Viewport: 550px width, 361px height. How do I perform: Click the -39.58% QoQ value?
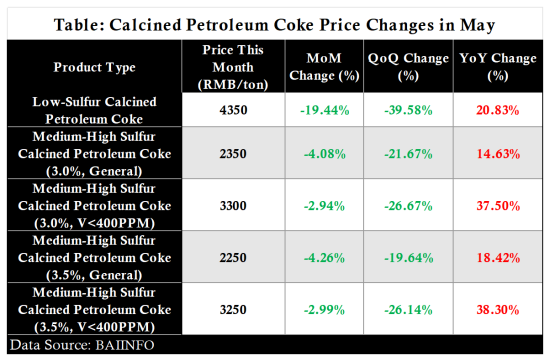[x=408, y=110]
